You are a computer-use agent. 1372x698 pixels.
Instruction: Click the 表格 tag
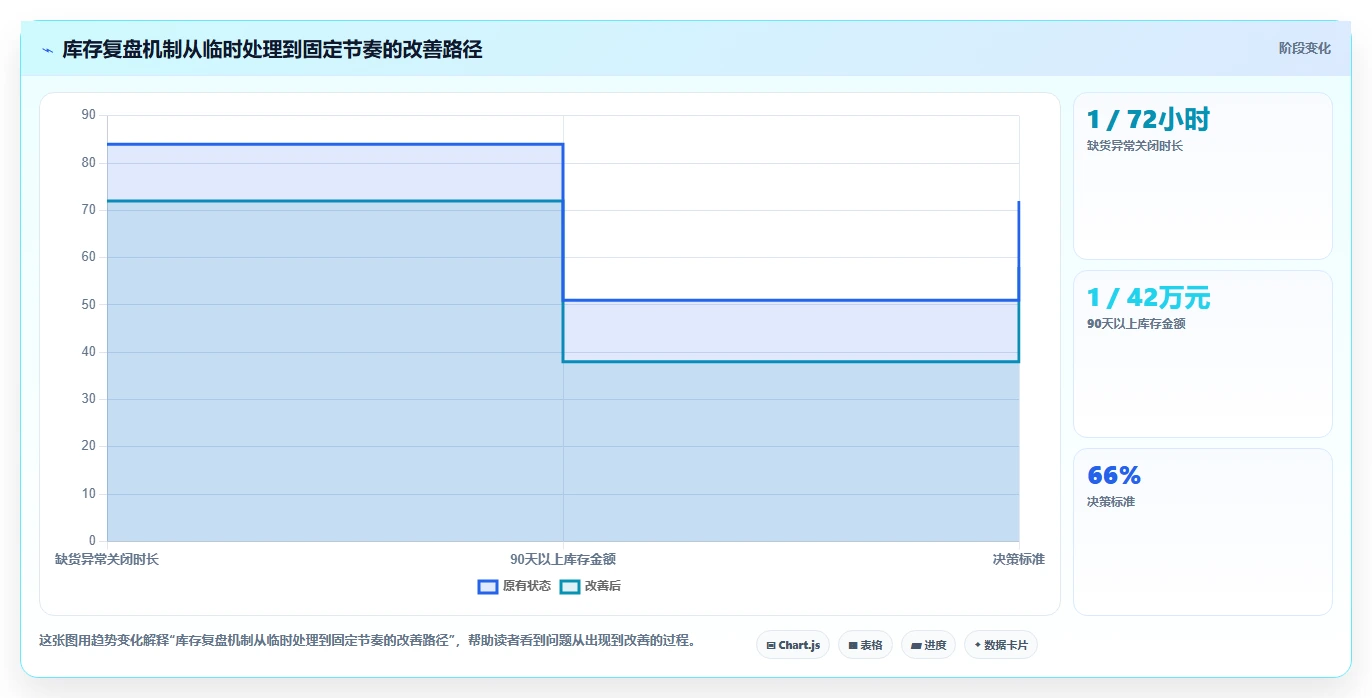point(865,645)
